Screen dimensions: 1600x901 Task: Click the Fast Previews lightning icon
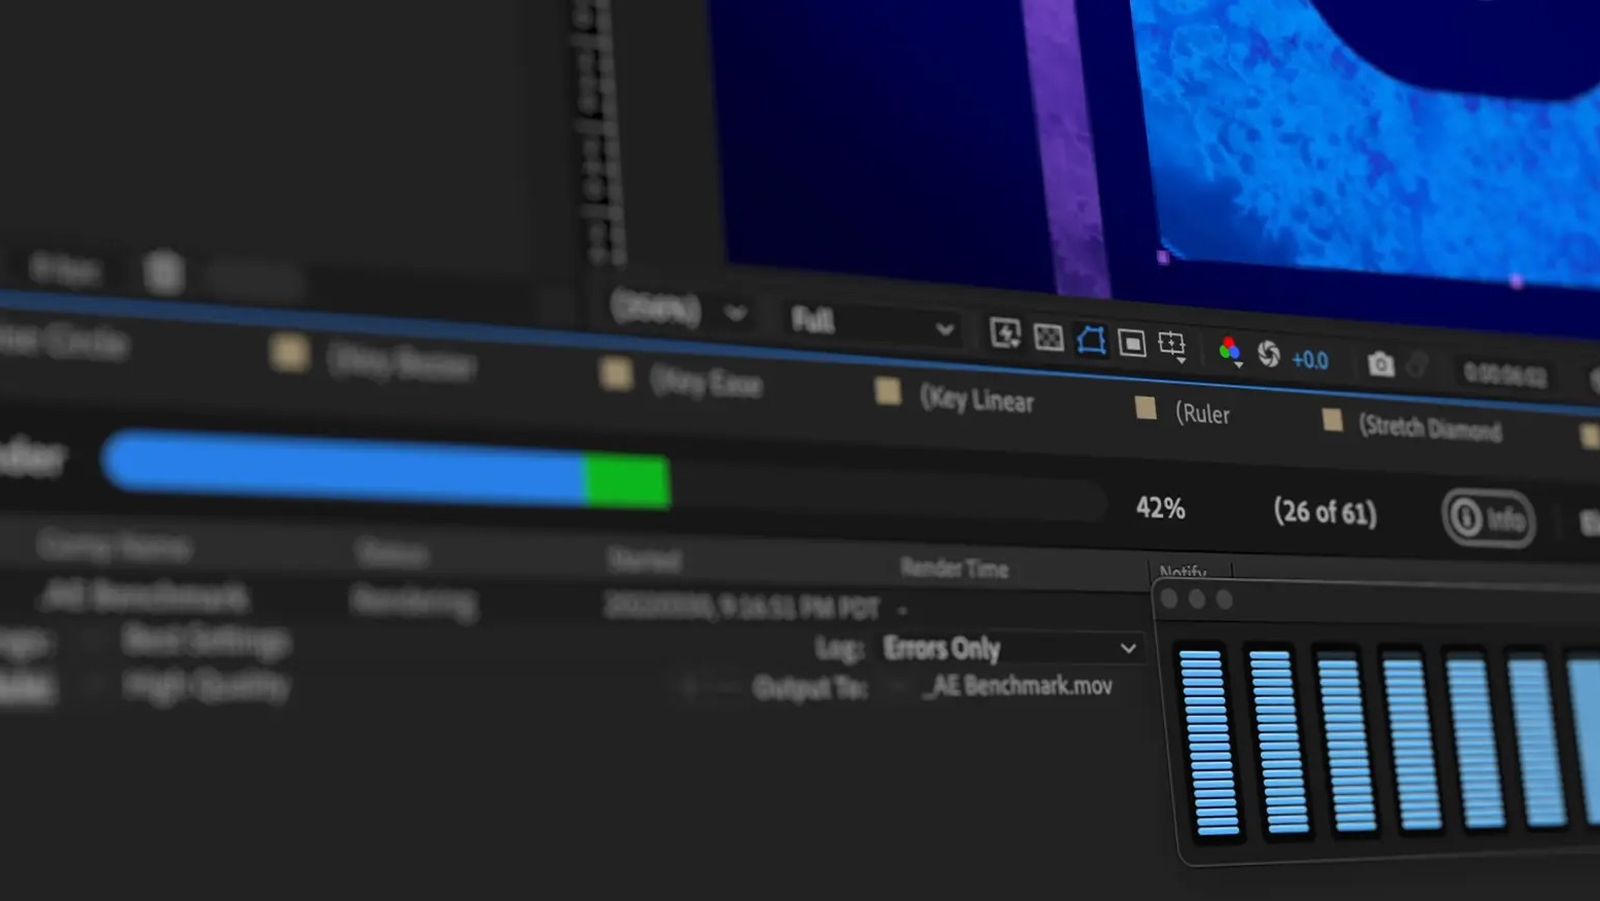point(1004,333)
